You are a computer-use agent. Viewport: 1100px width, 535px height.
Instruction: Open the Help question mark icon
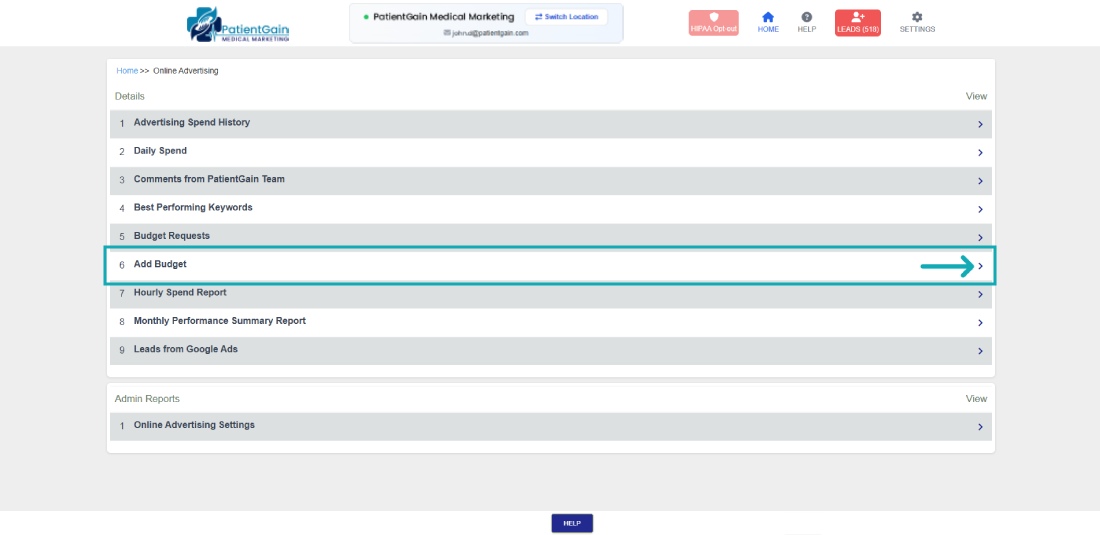tap(807, 17)
